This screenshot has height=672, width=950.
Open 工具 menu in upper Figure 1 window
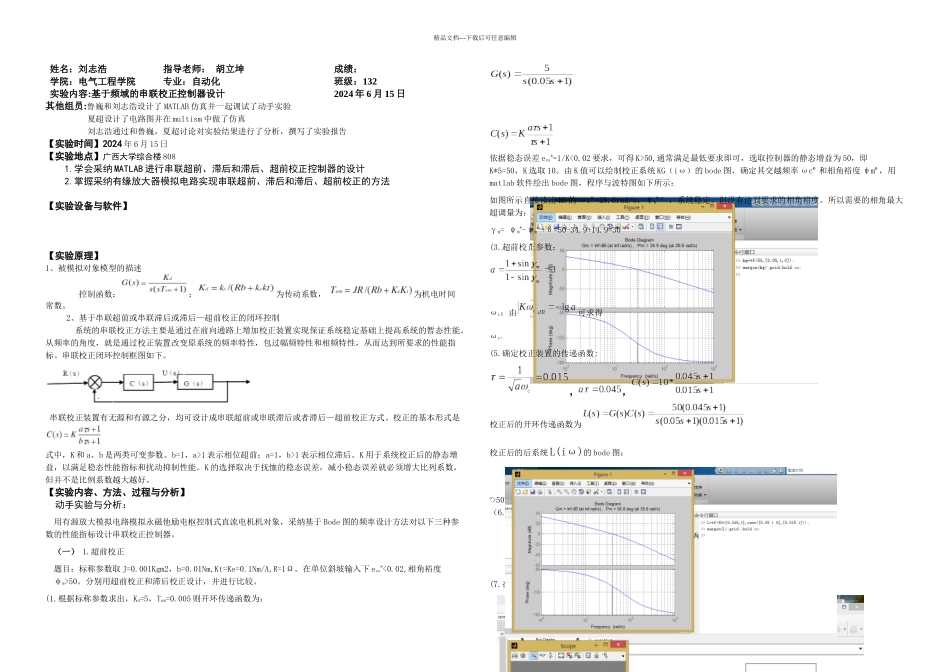tap(623, 218)
